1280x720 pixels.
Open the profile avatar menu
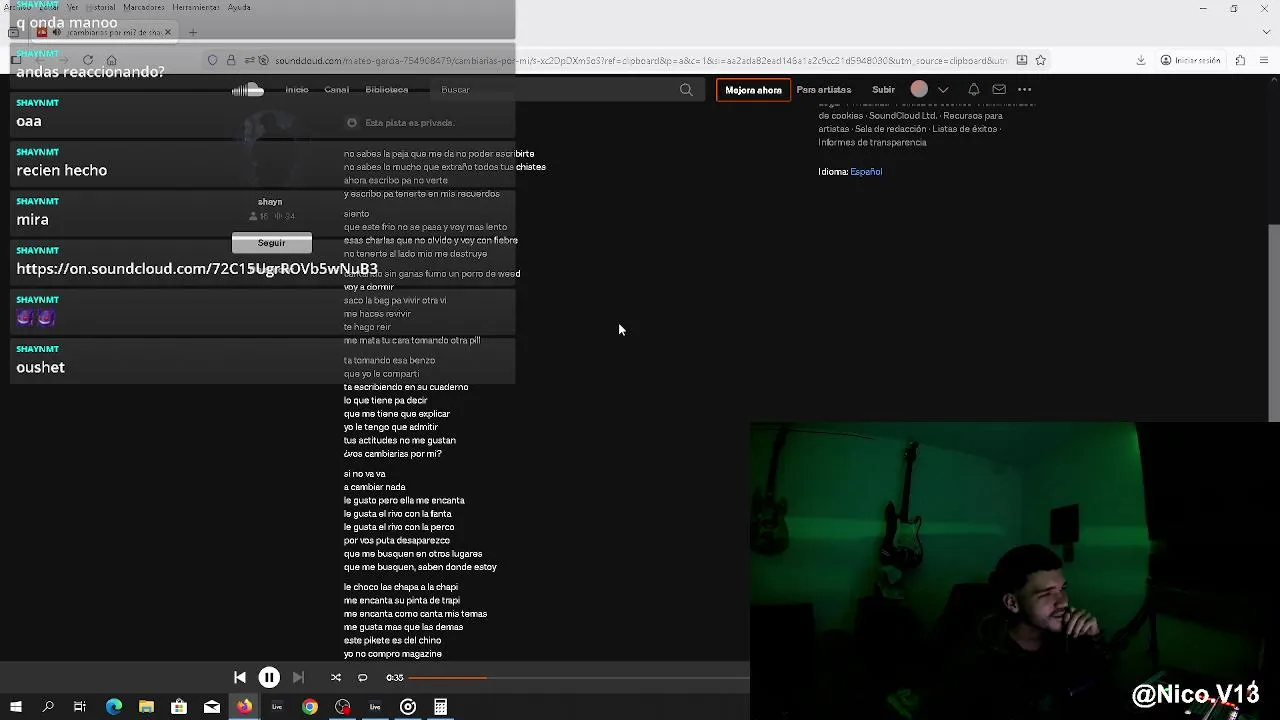pos(919,89)
